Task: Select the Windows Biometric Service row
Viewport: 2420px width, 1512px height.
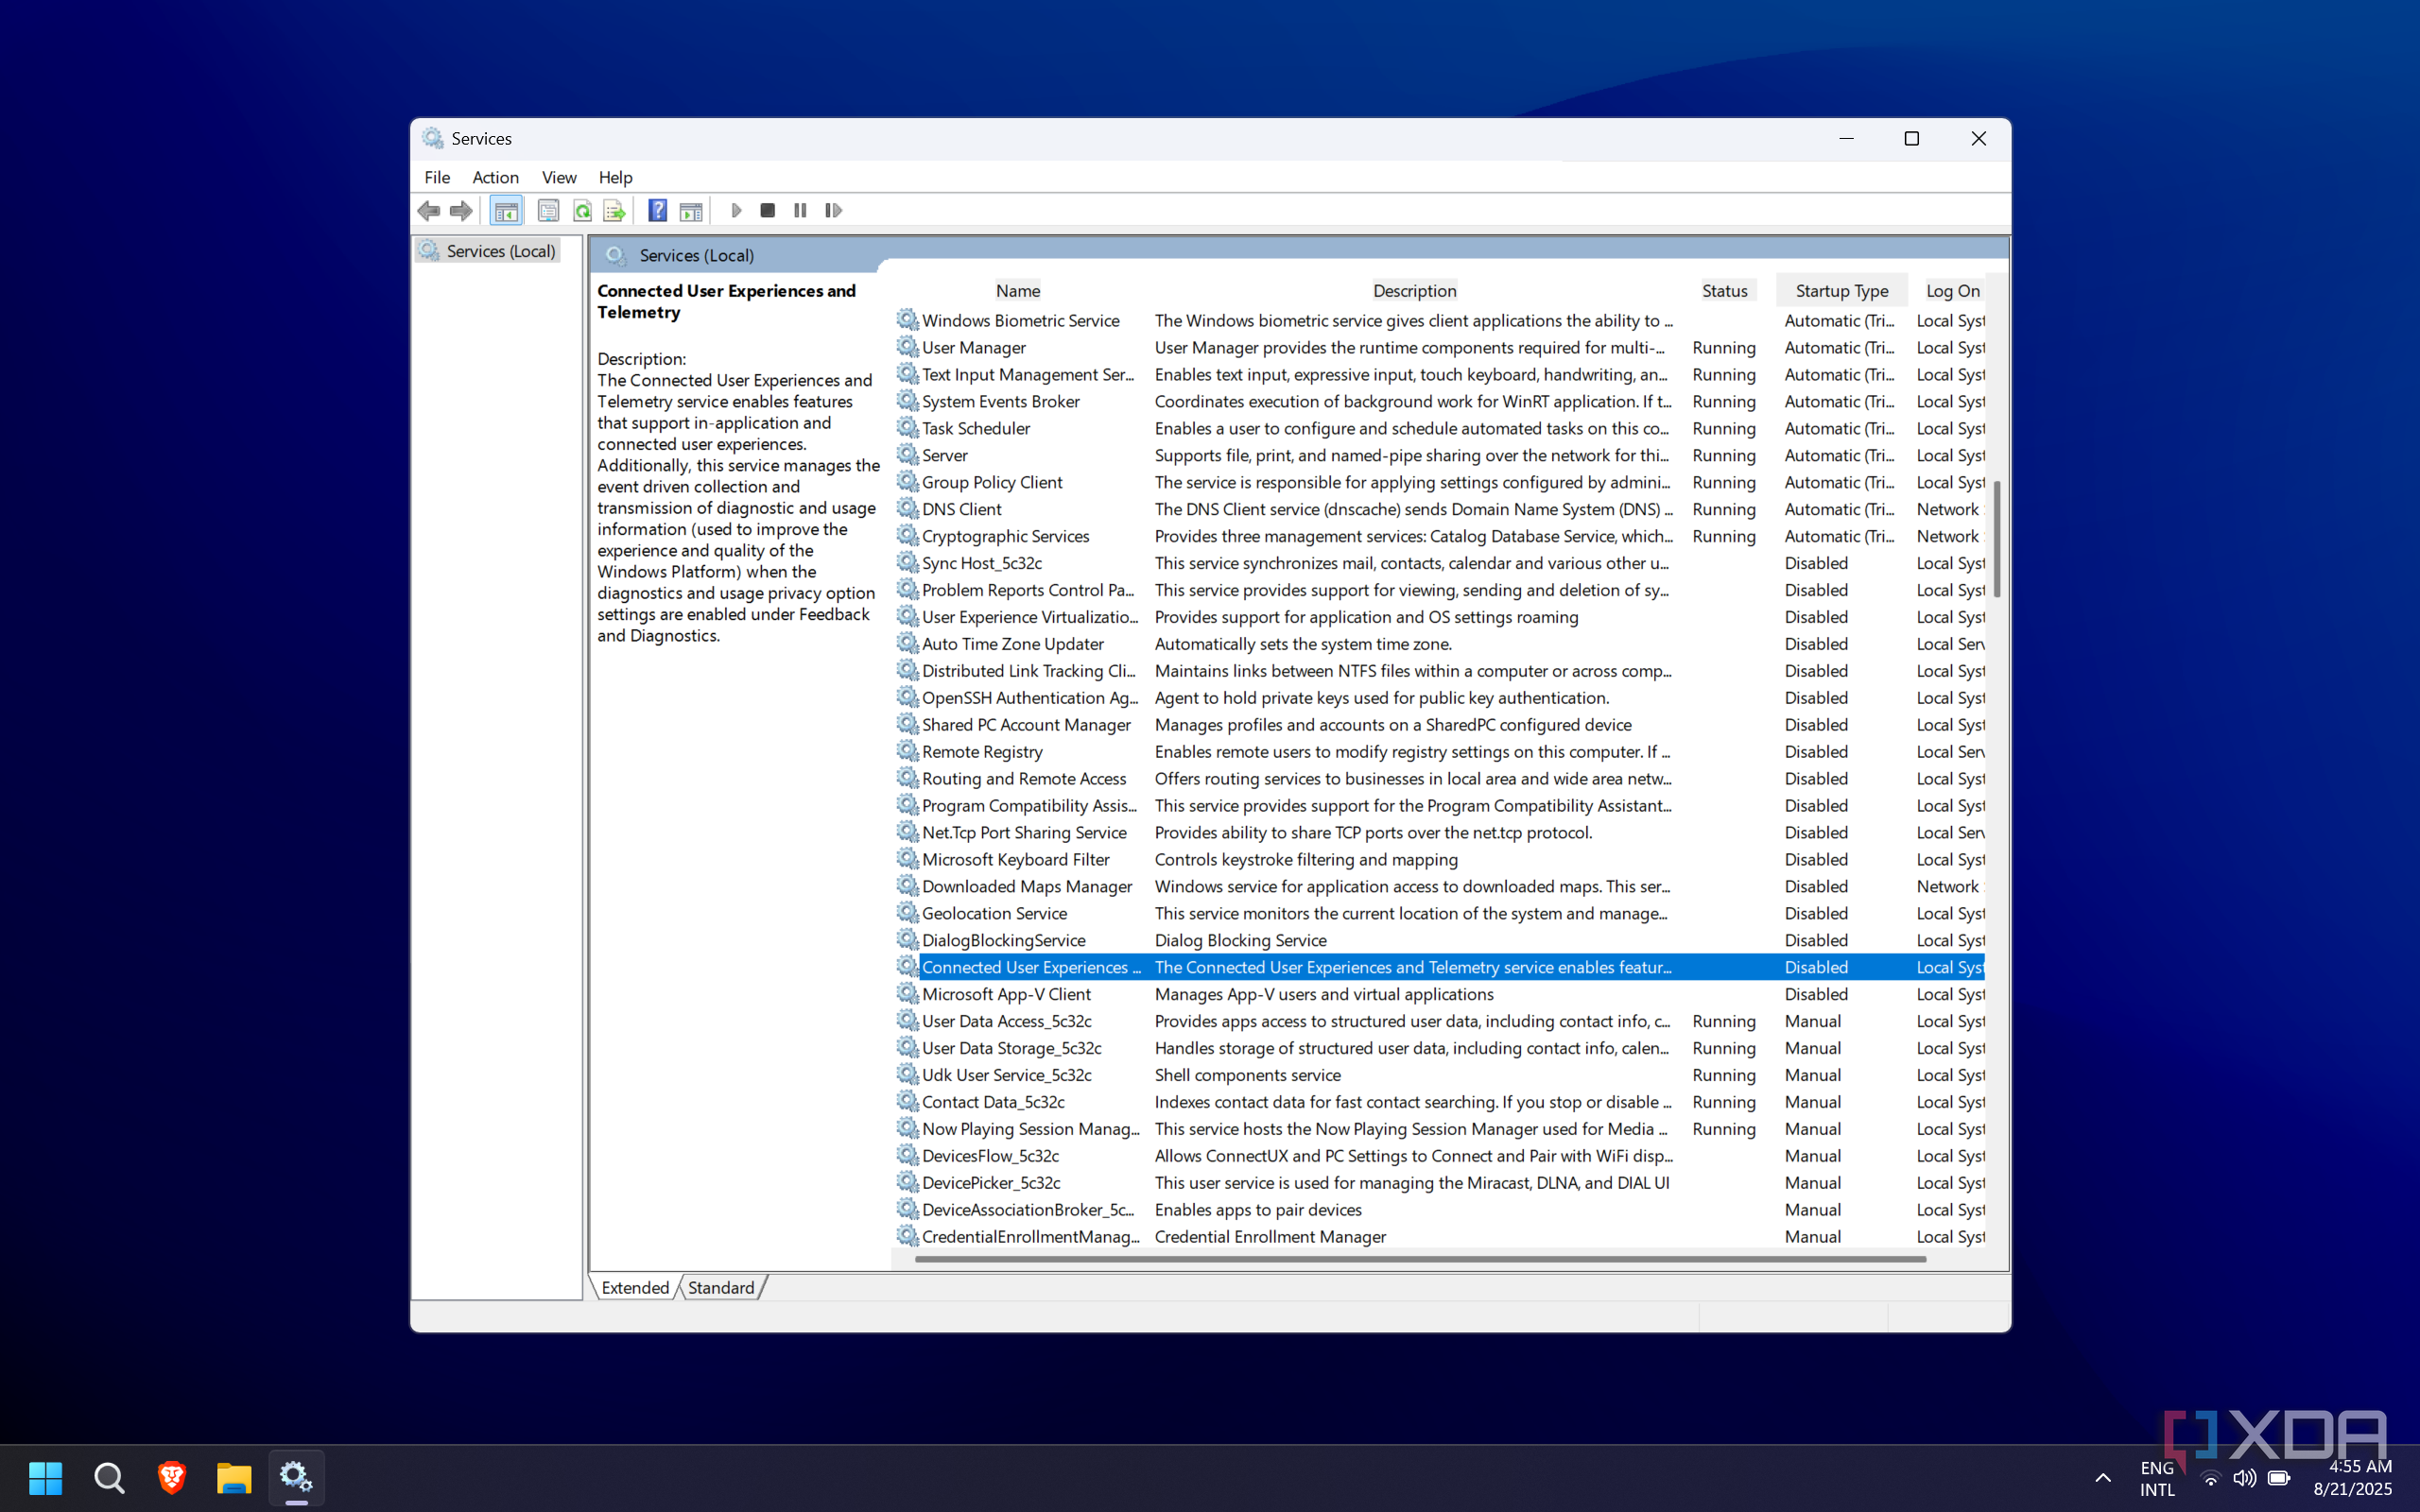Action: 1440,321
